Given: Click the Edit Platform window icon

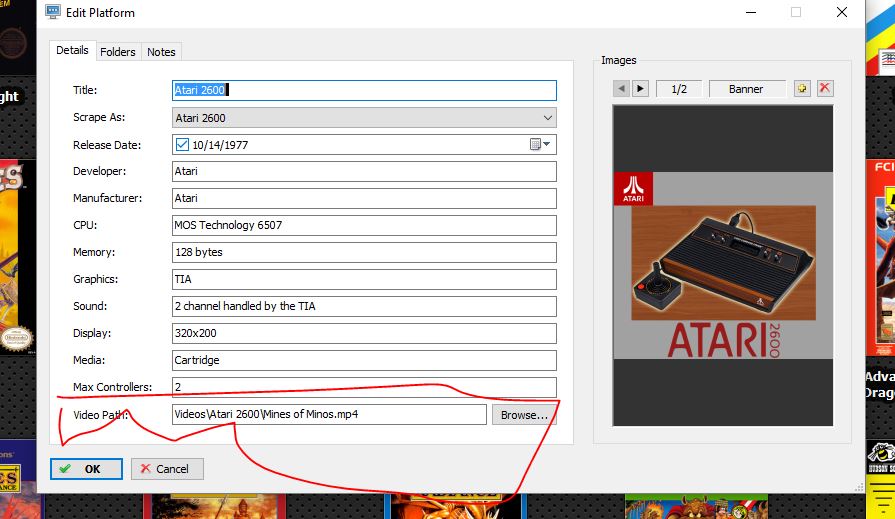Looking at the screenshot, I should click(x=53, y=12).
